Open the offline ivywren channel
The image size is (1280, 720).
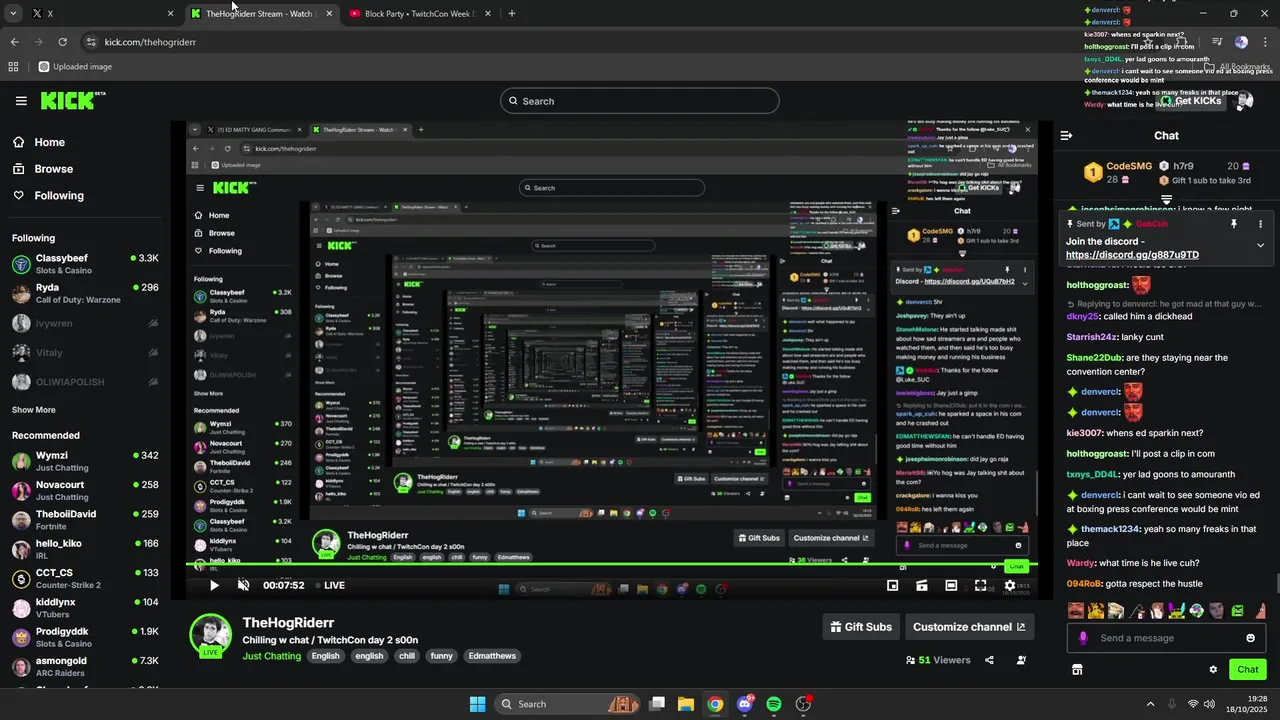tap(85, 323)
